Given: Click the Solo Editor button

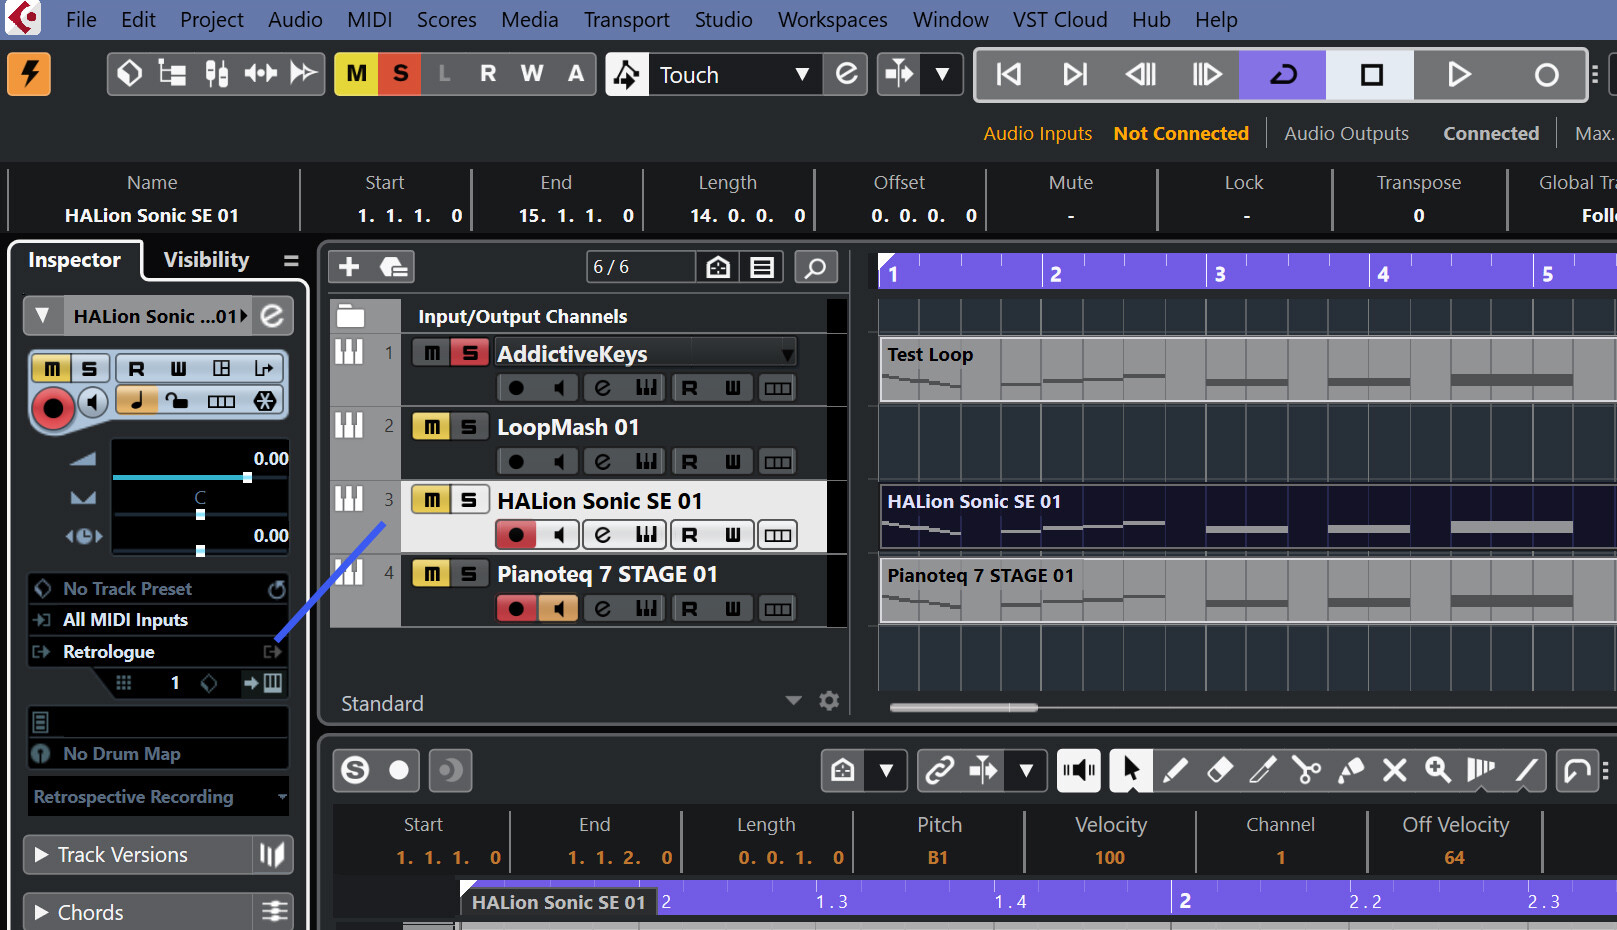Looking at the screenshot, I should coord(355,770).
